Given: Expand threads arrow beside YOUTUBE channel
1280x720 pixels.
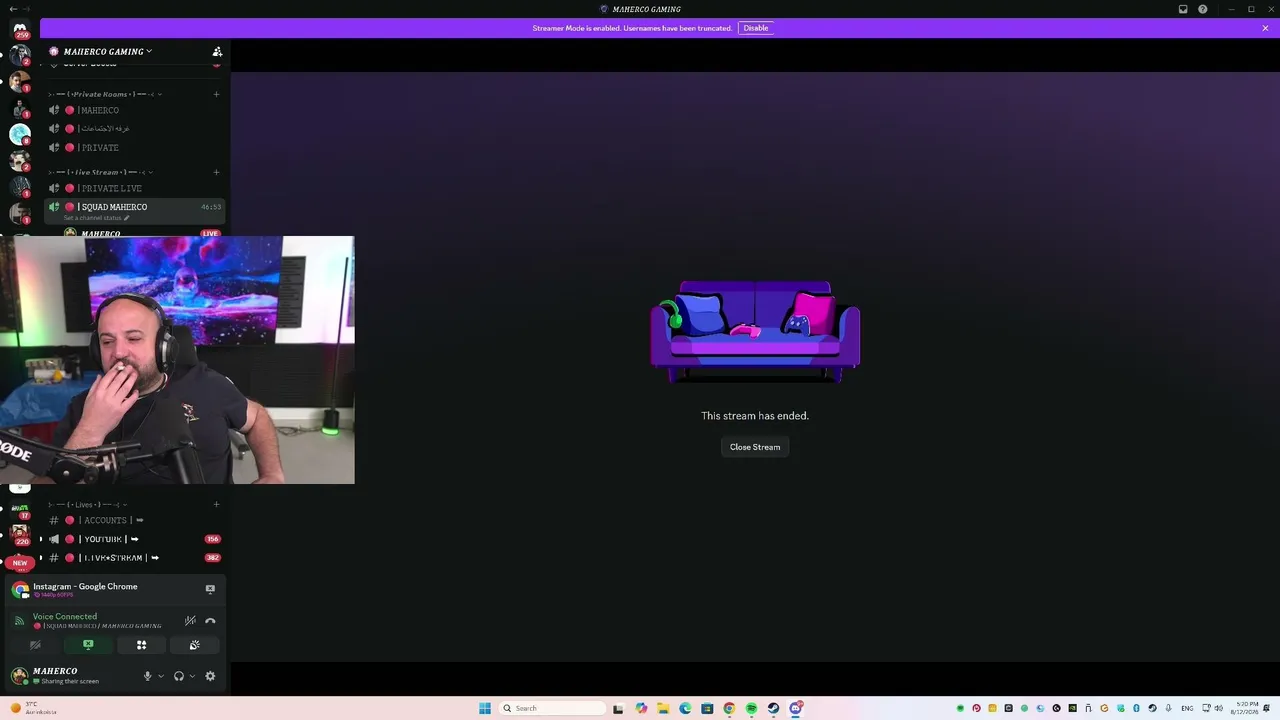Looking at the screenshot, I should (41, 539).
